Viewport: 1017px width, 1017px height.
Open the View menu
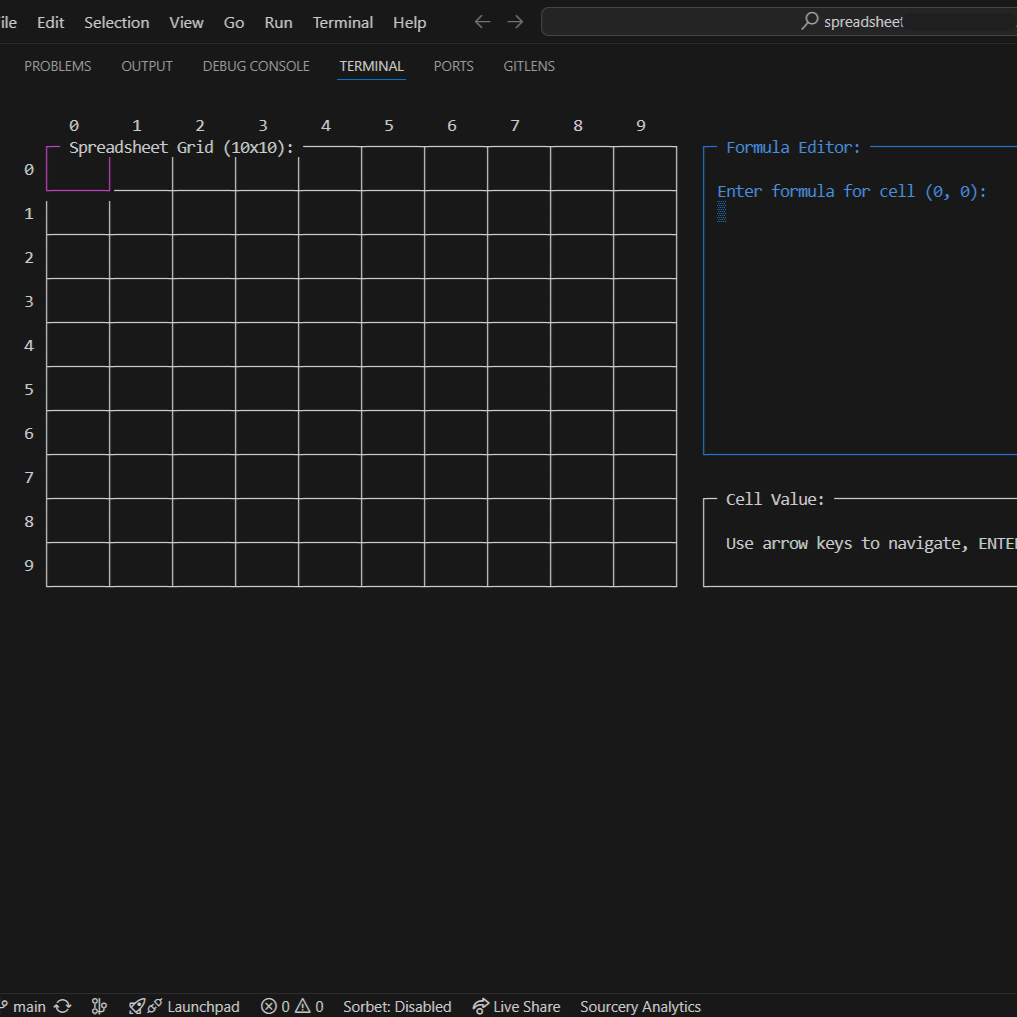(x=186, y=22)
